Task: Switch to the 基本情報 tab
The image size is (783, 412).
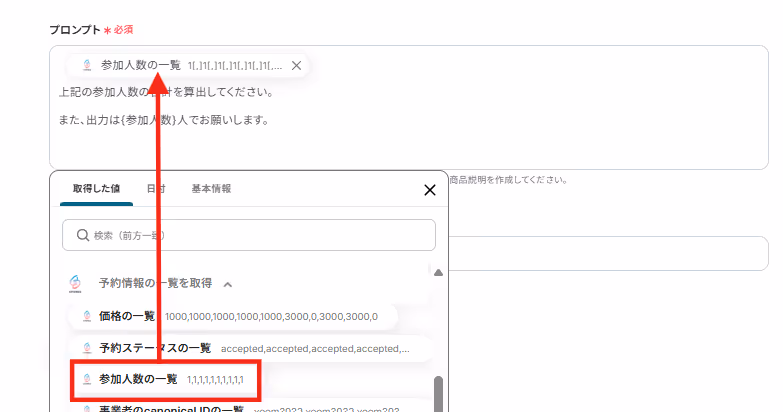Action: pyautogui.click(x=211, y=189)
